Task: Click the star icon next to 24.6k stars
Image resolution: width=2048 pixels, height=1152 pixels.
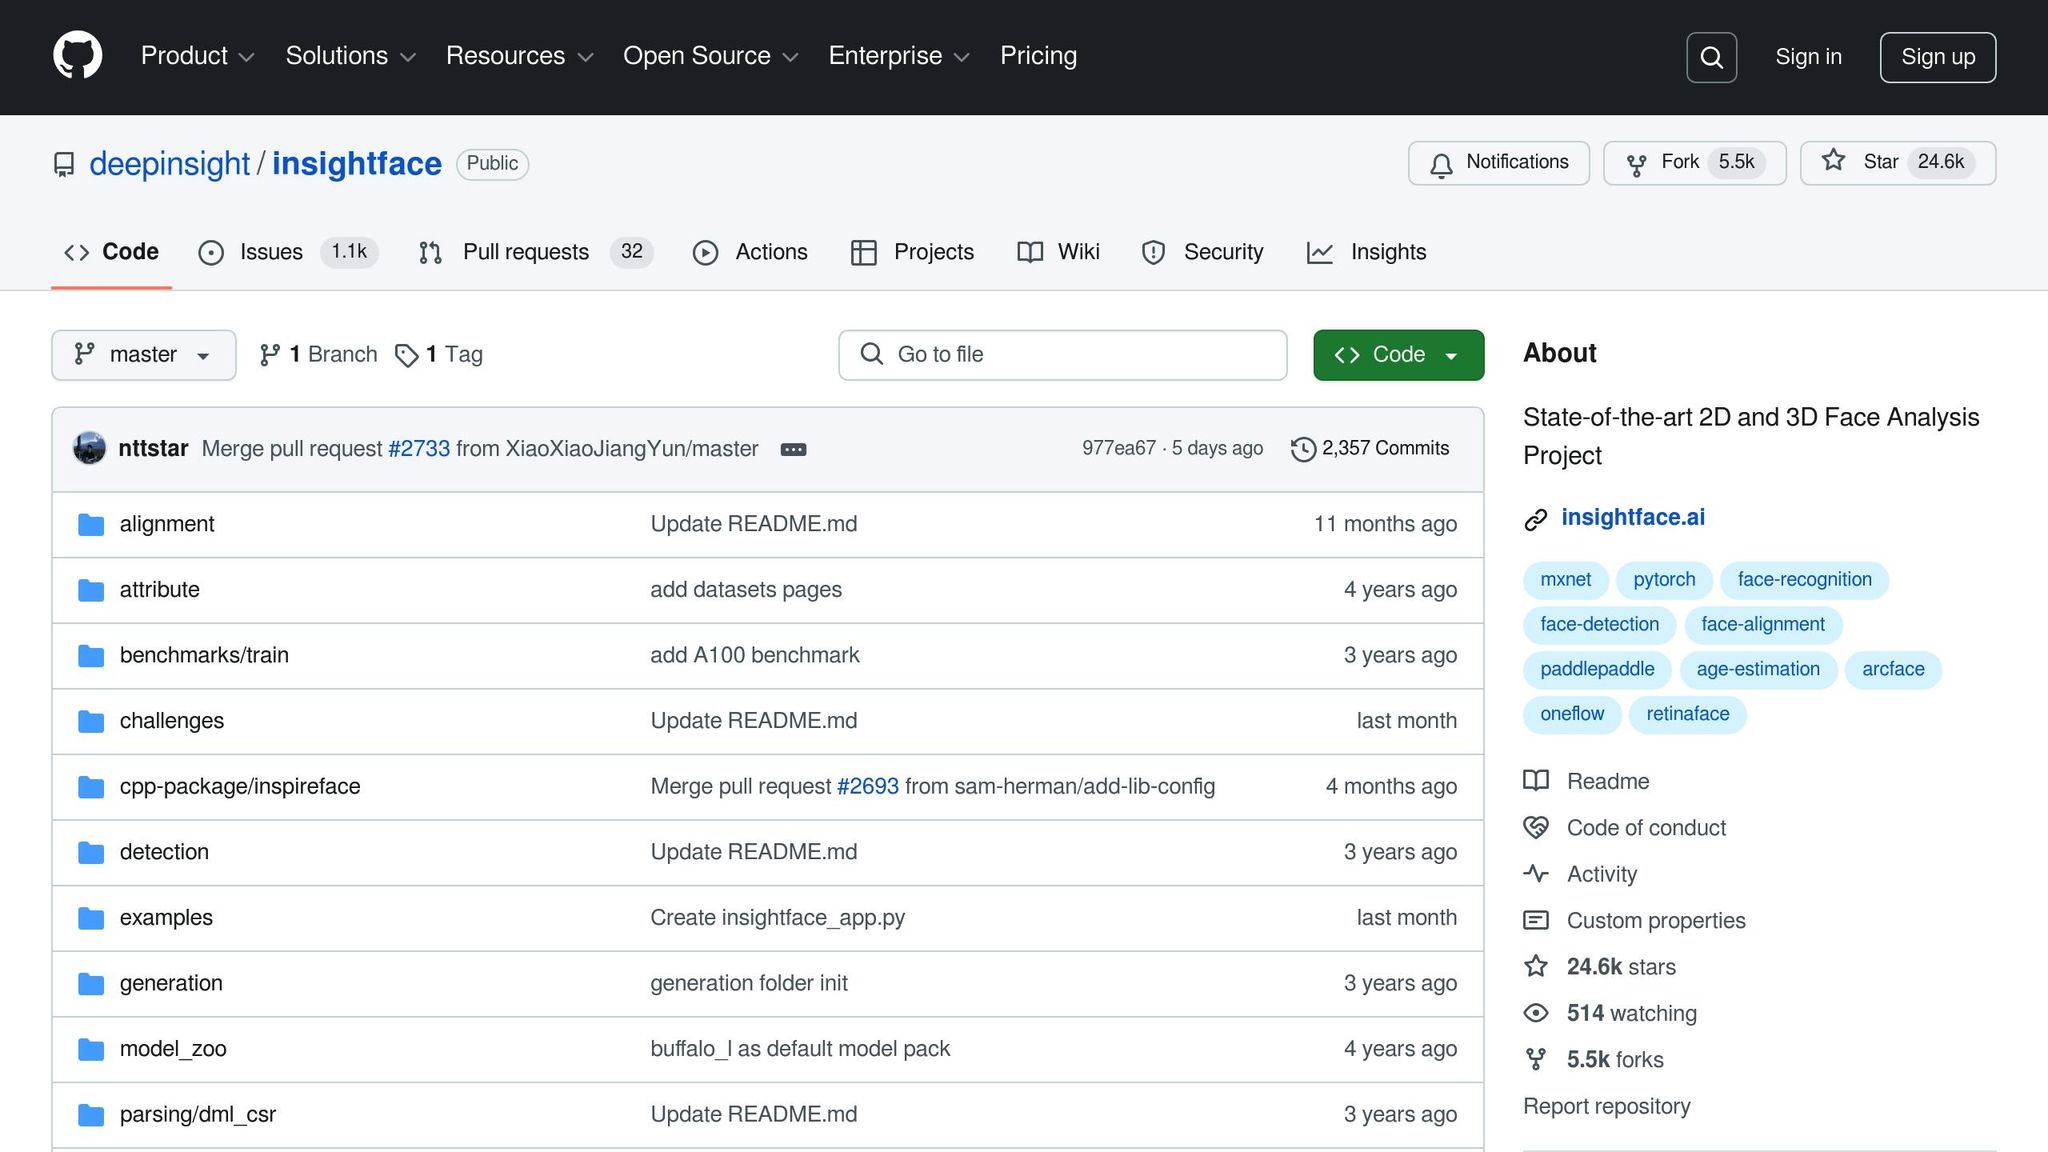Action: (x=1536, y=966)
